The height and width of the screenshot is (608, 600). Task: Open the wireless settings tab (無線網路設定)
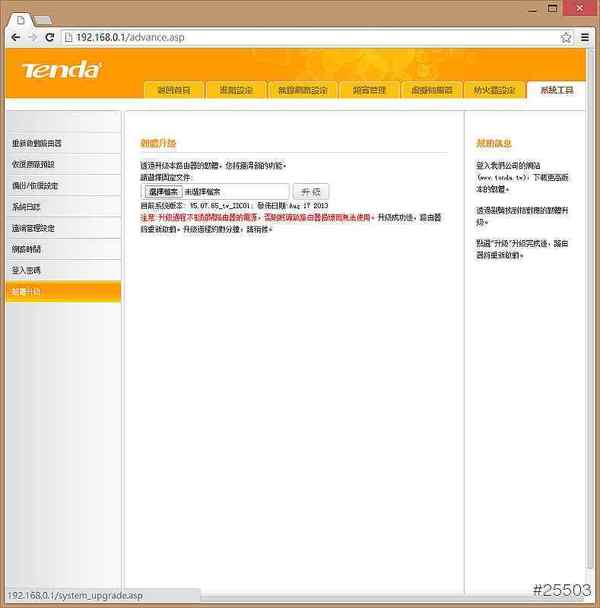(x=303, y=90)
